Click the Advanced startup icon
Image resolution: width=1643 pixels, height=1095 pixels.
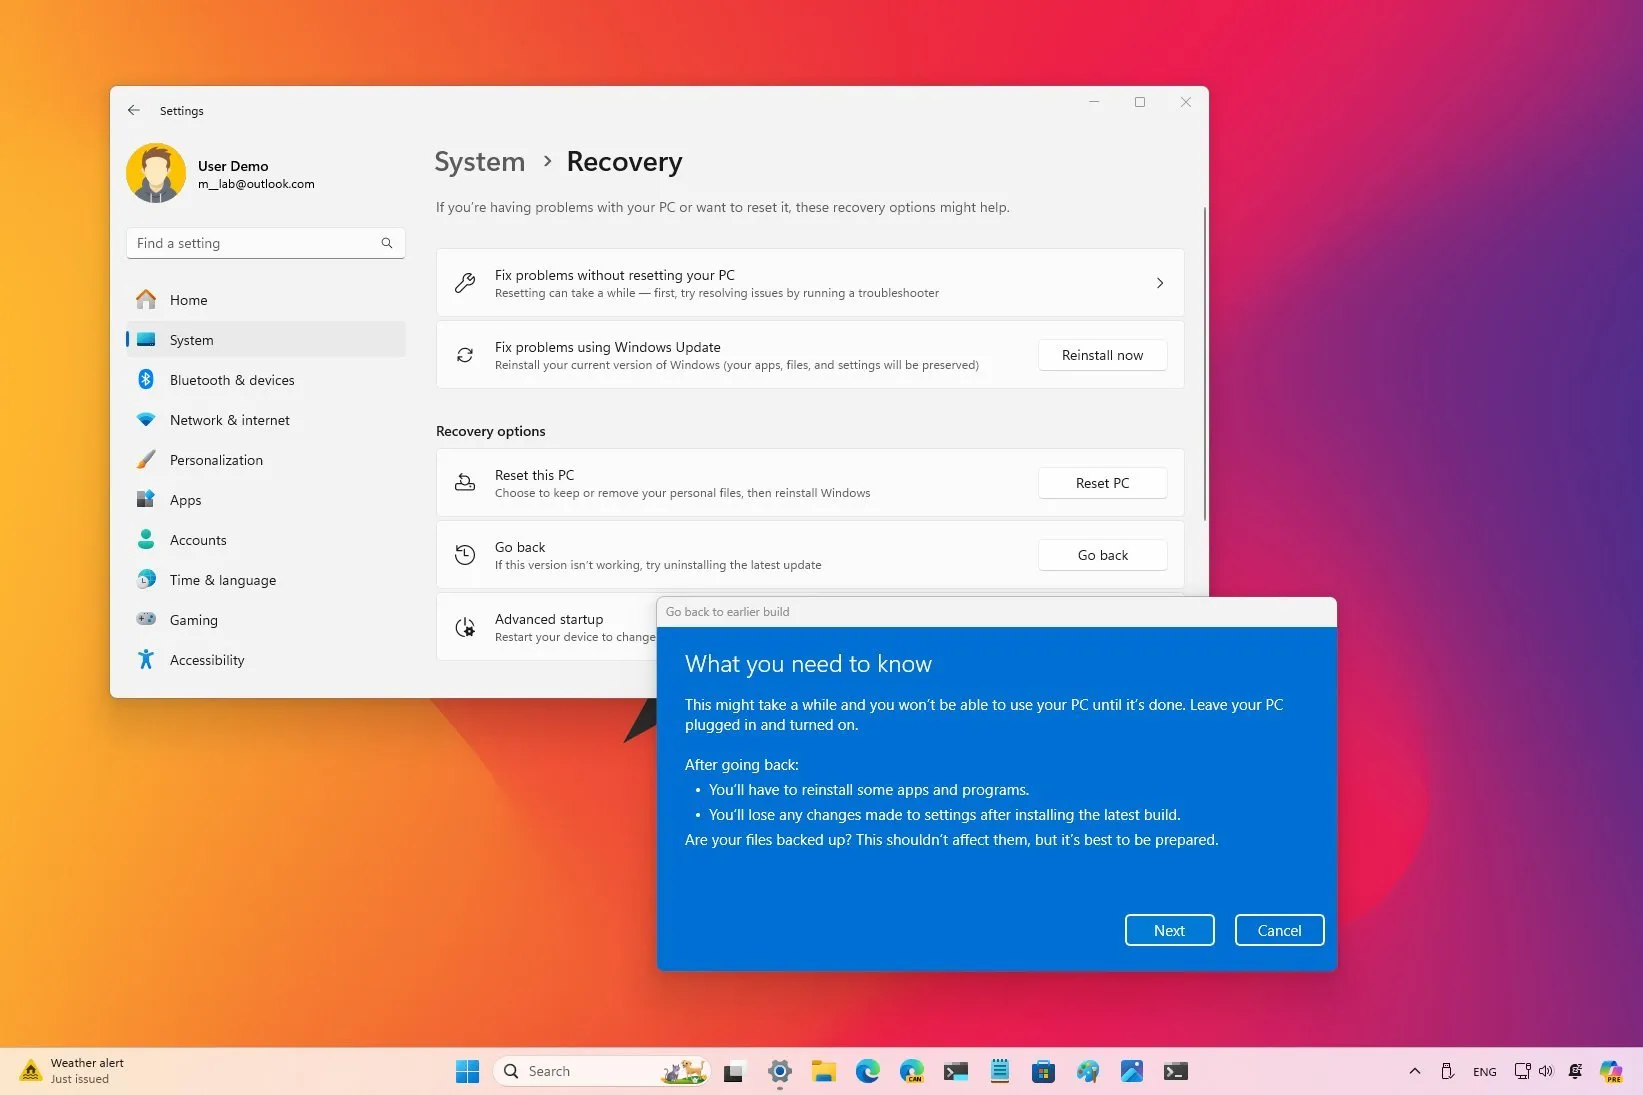pos(465,627)
